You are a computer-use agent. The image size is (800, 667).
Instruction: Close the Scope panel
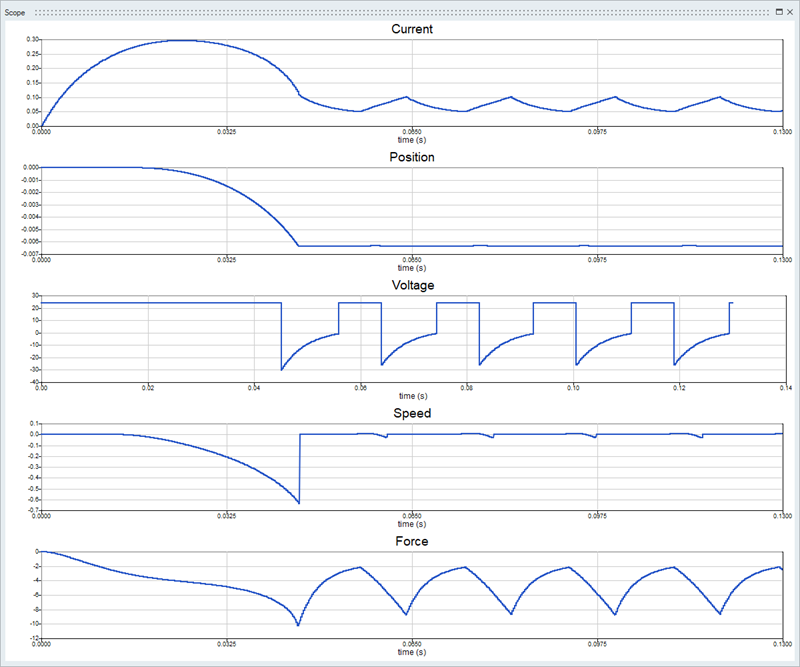[789, 12]
